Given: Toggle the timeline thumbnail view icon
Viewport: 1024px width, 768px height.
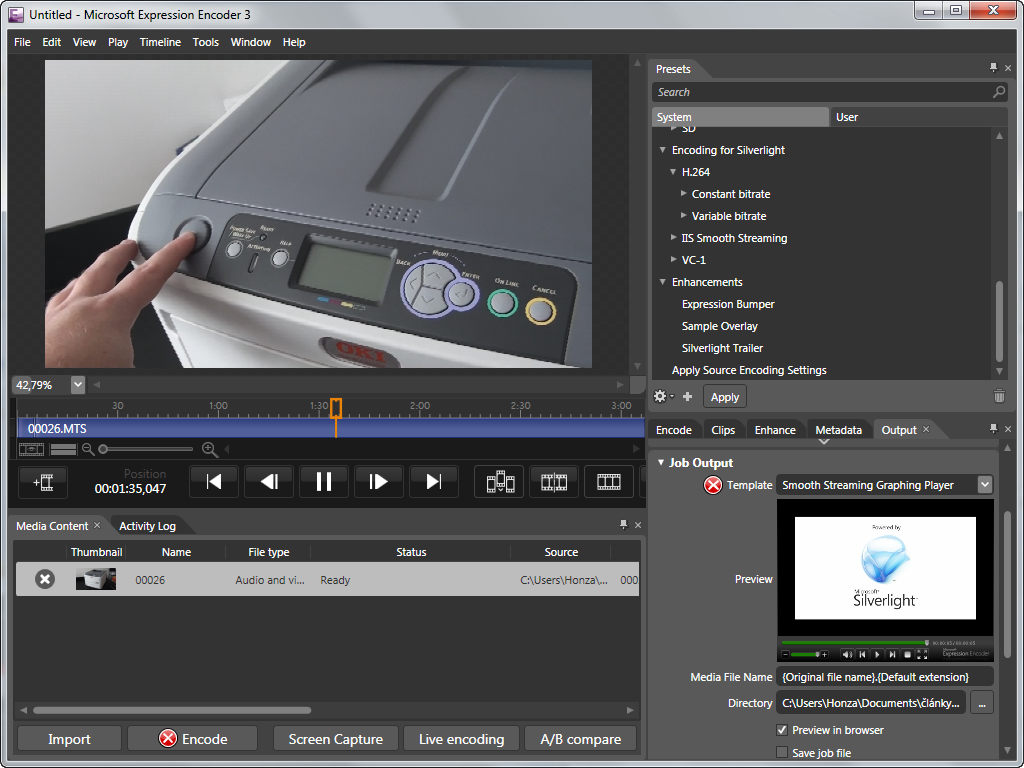Looking at the screenshot, I should click(x=31, y=449).
